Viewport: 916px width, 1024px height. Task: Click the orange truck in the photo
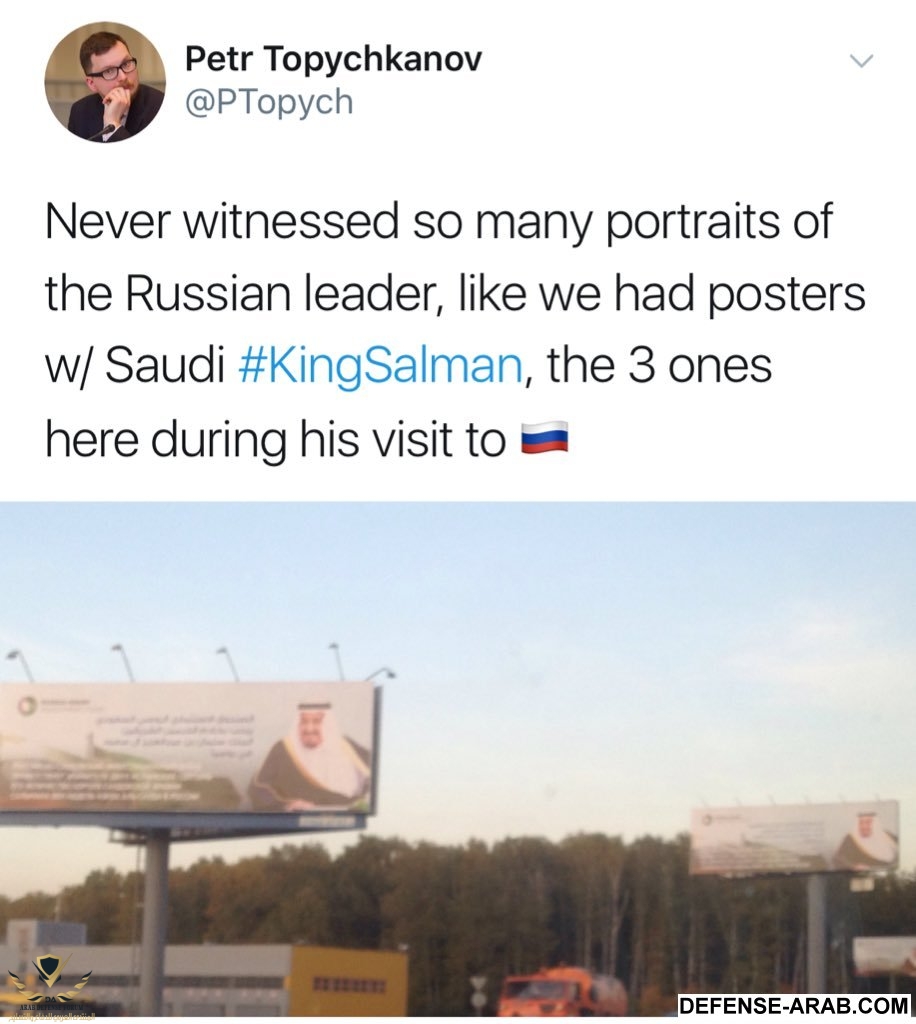point(560,993)
